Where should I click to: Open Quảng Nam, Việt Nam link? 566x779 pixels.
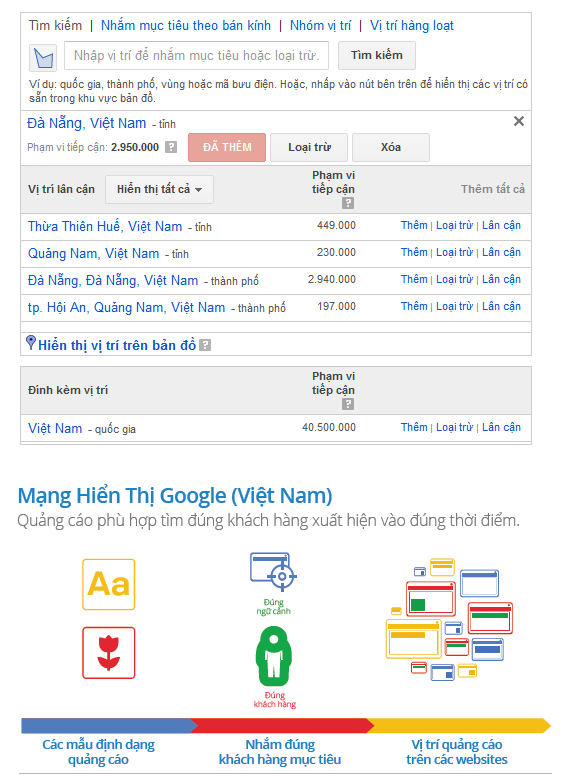(93, 253)
